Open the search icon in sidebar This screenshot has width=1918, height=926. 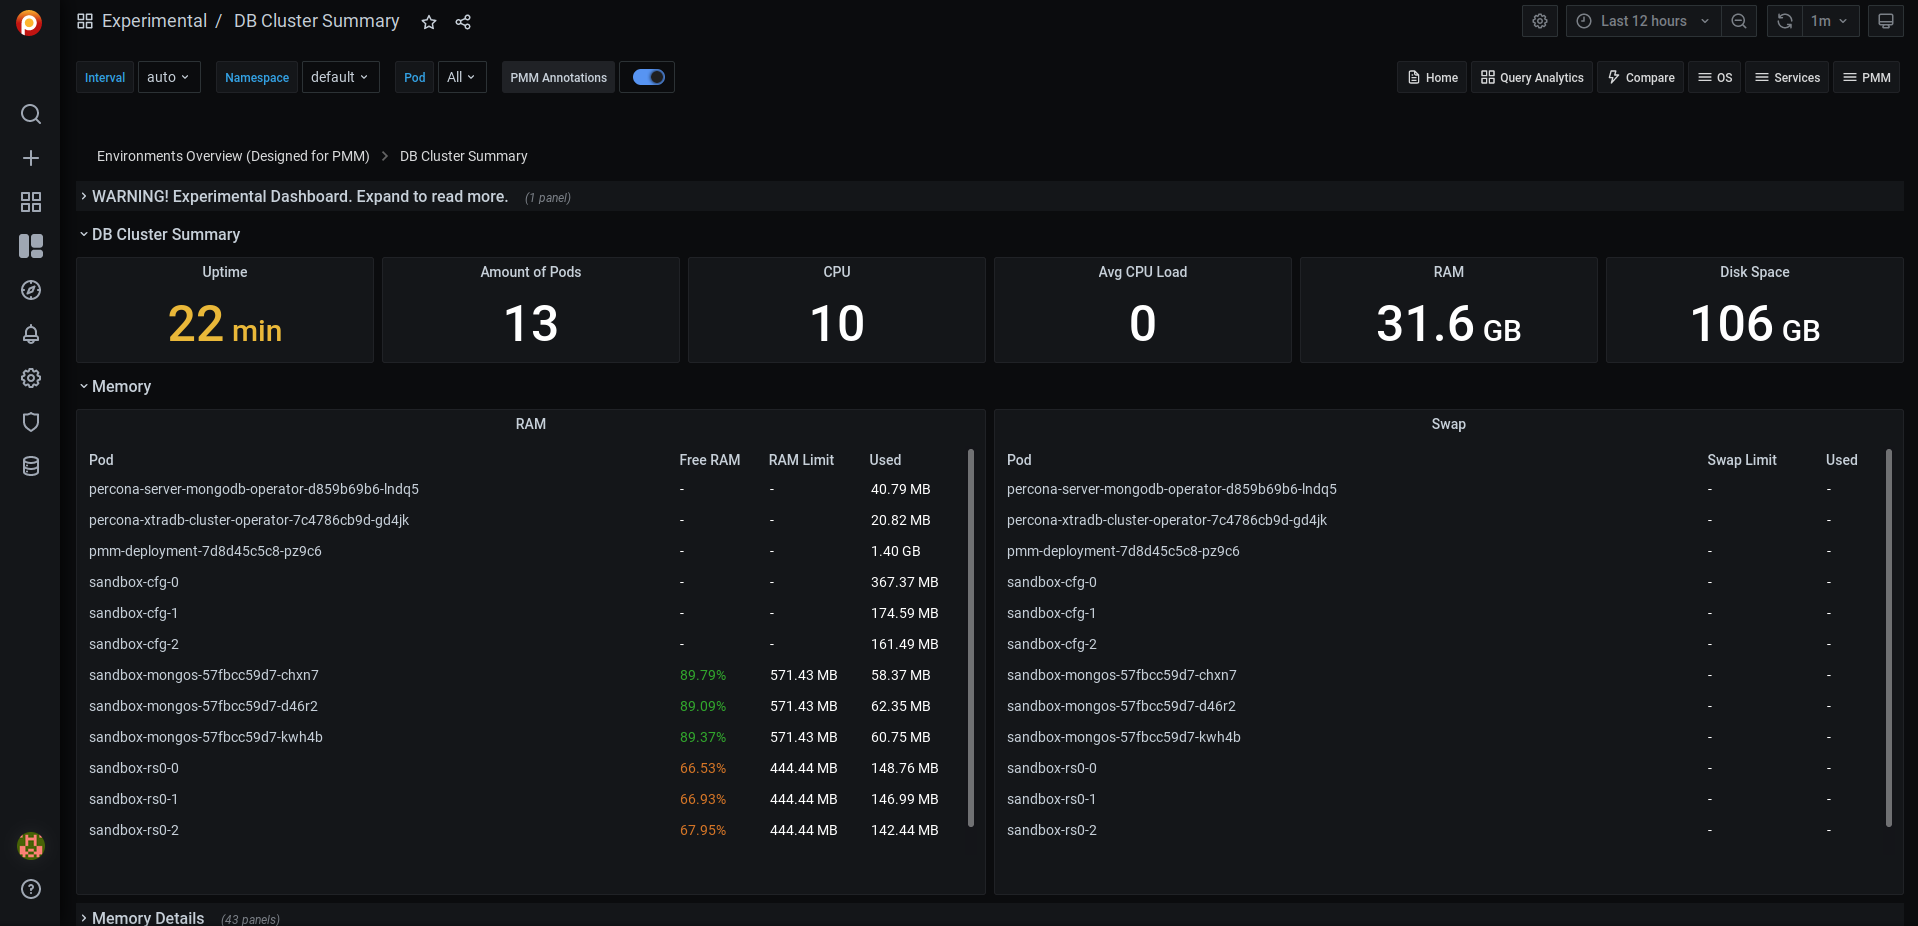31,114
